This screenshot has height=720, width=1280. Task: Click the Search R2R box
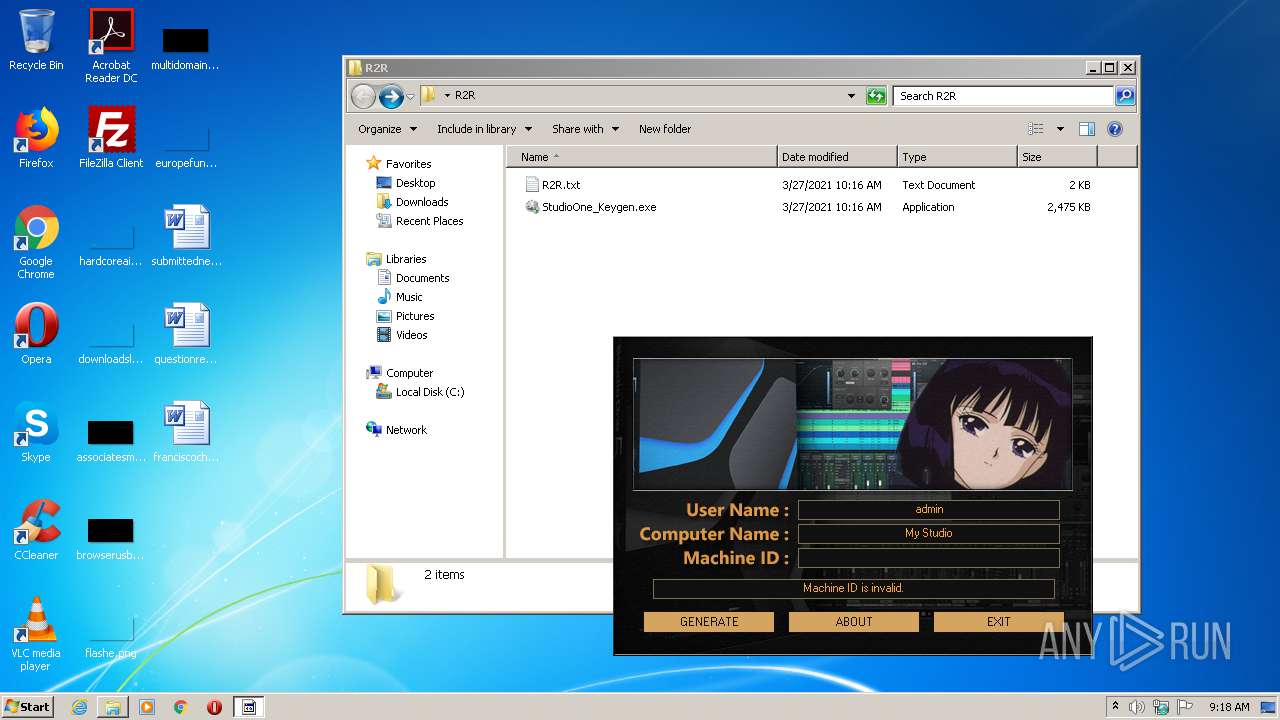pos(1003,96)
